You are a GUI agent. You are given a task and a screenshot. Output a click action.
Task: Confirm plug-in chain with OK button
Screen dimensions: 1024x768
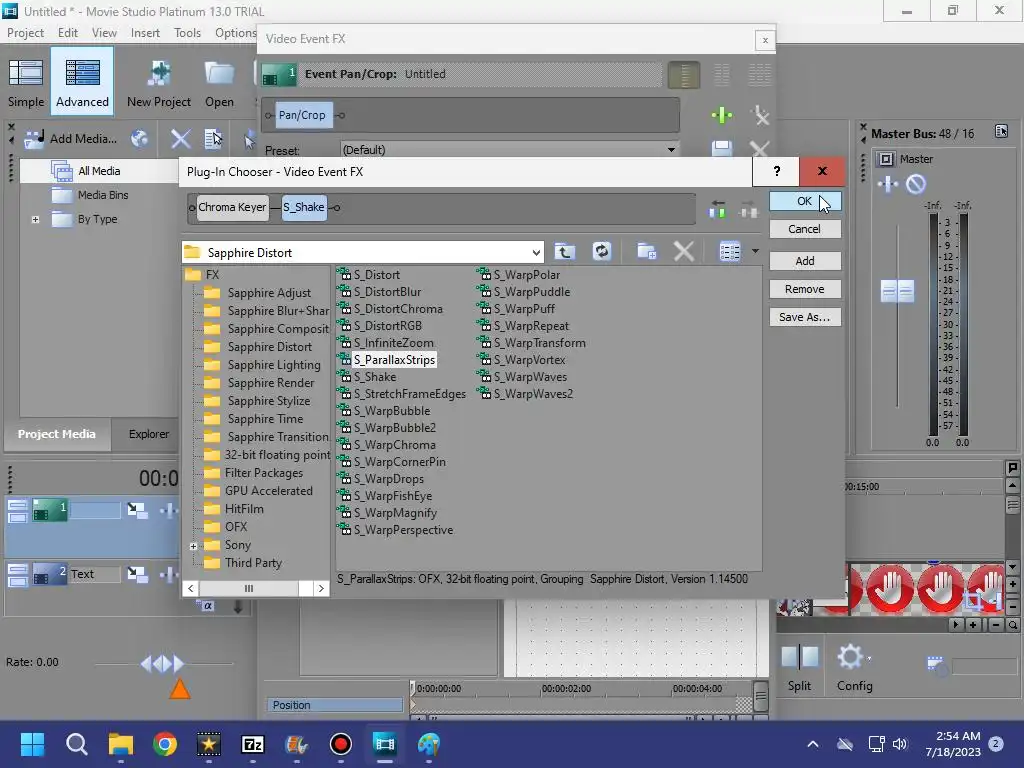[x=805, y=201]
